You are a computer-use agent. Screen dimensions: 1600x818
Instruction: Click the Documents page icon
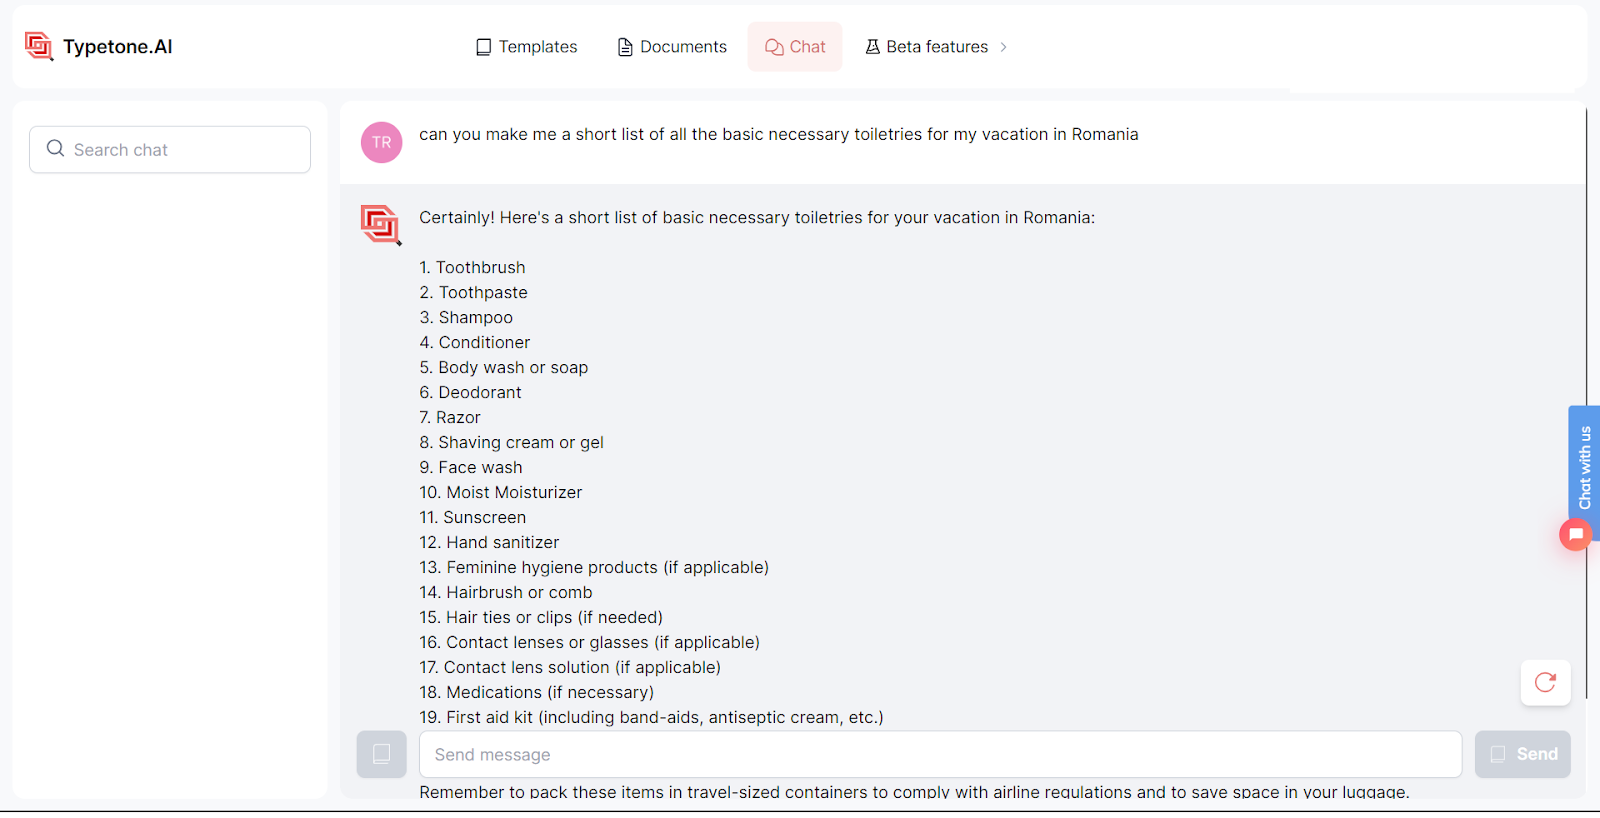pos(625,47)
